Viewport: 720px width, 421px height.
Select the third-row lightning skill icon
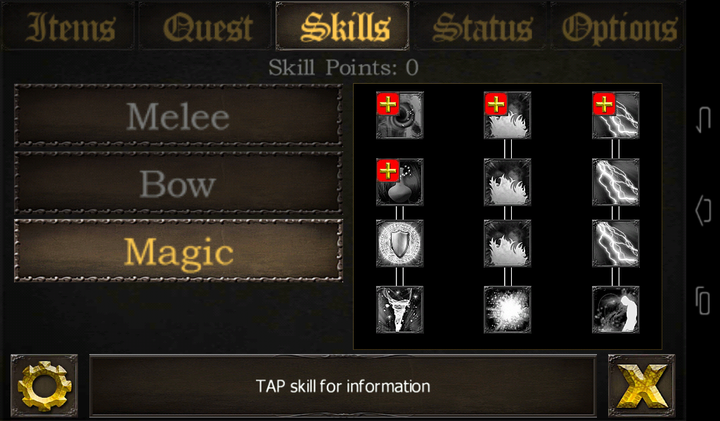(x=615, y=243)
